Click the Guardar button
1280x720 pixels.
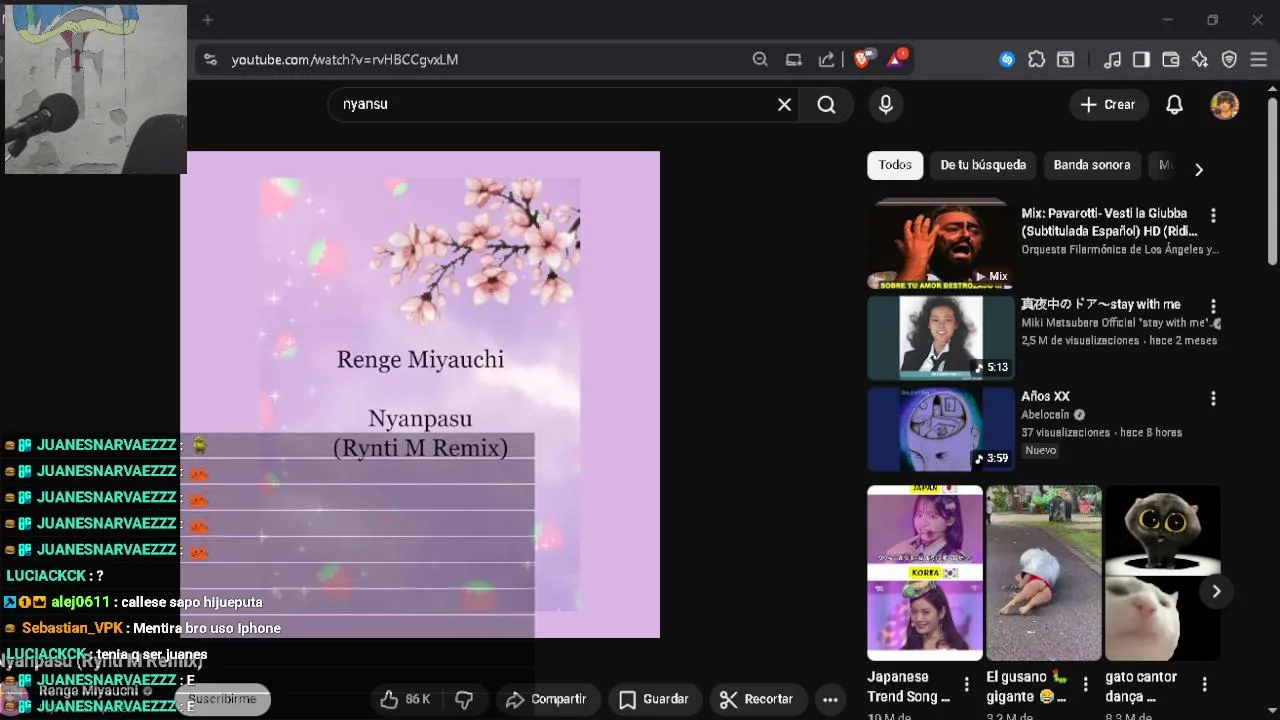coord(654,700)
